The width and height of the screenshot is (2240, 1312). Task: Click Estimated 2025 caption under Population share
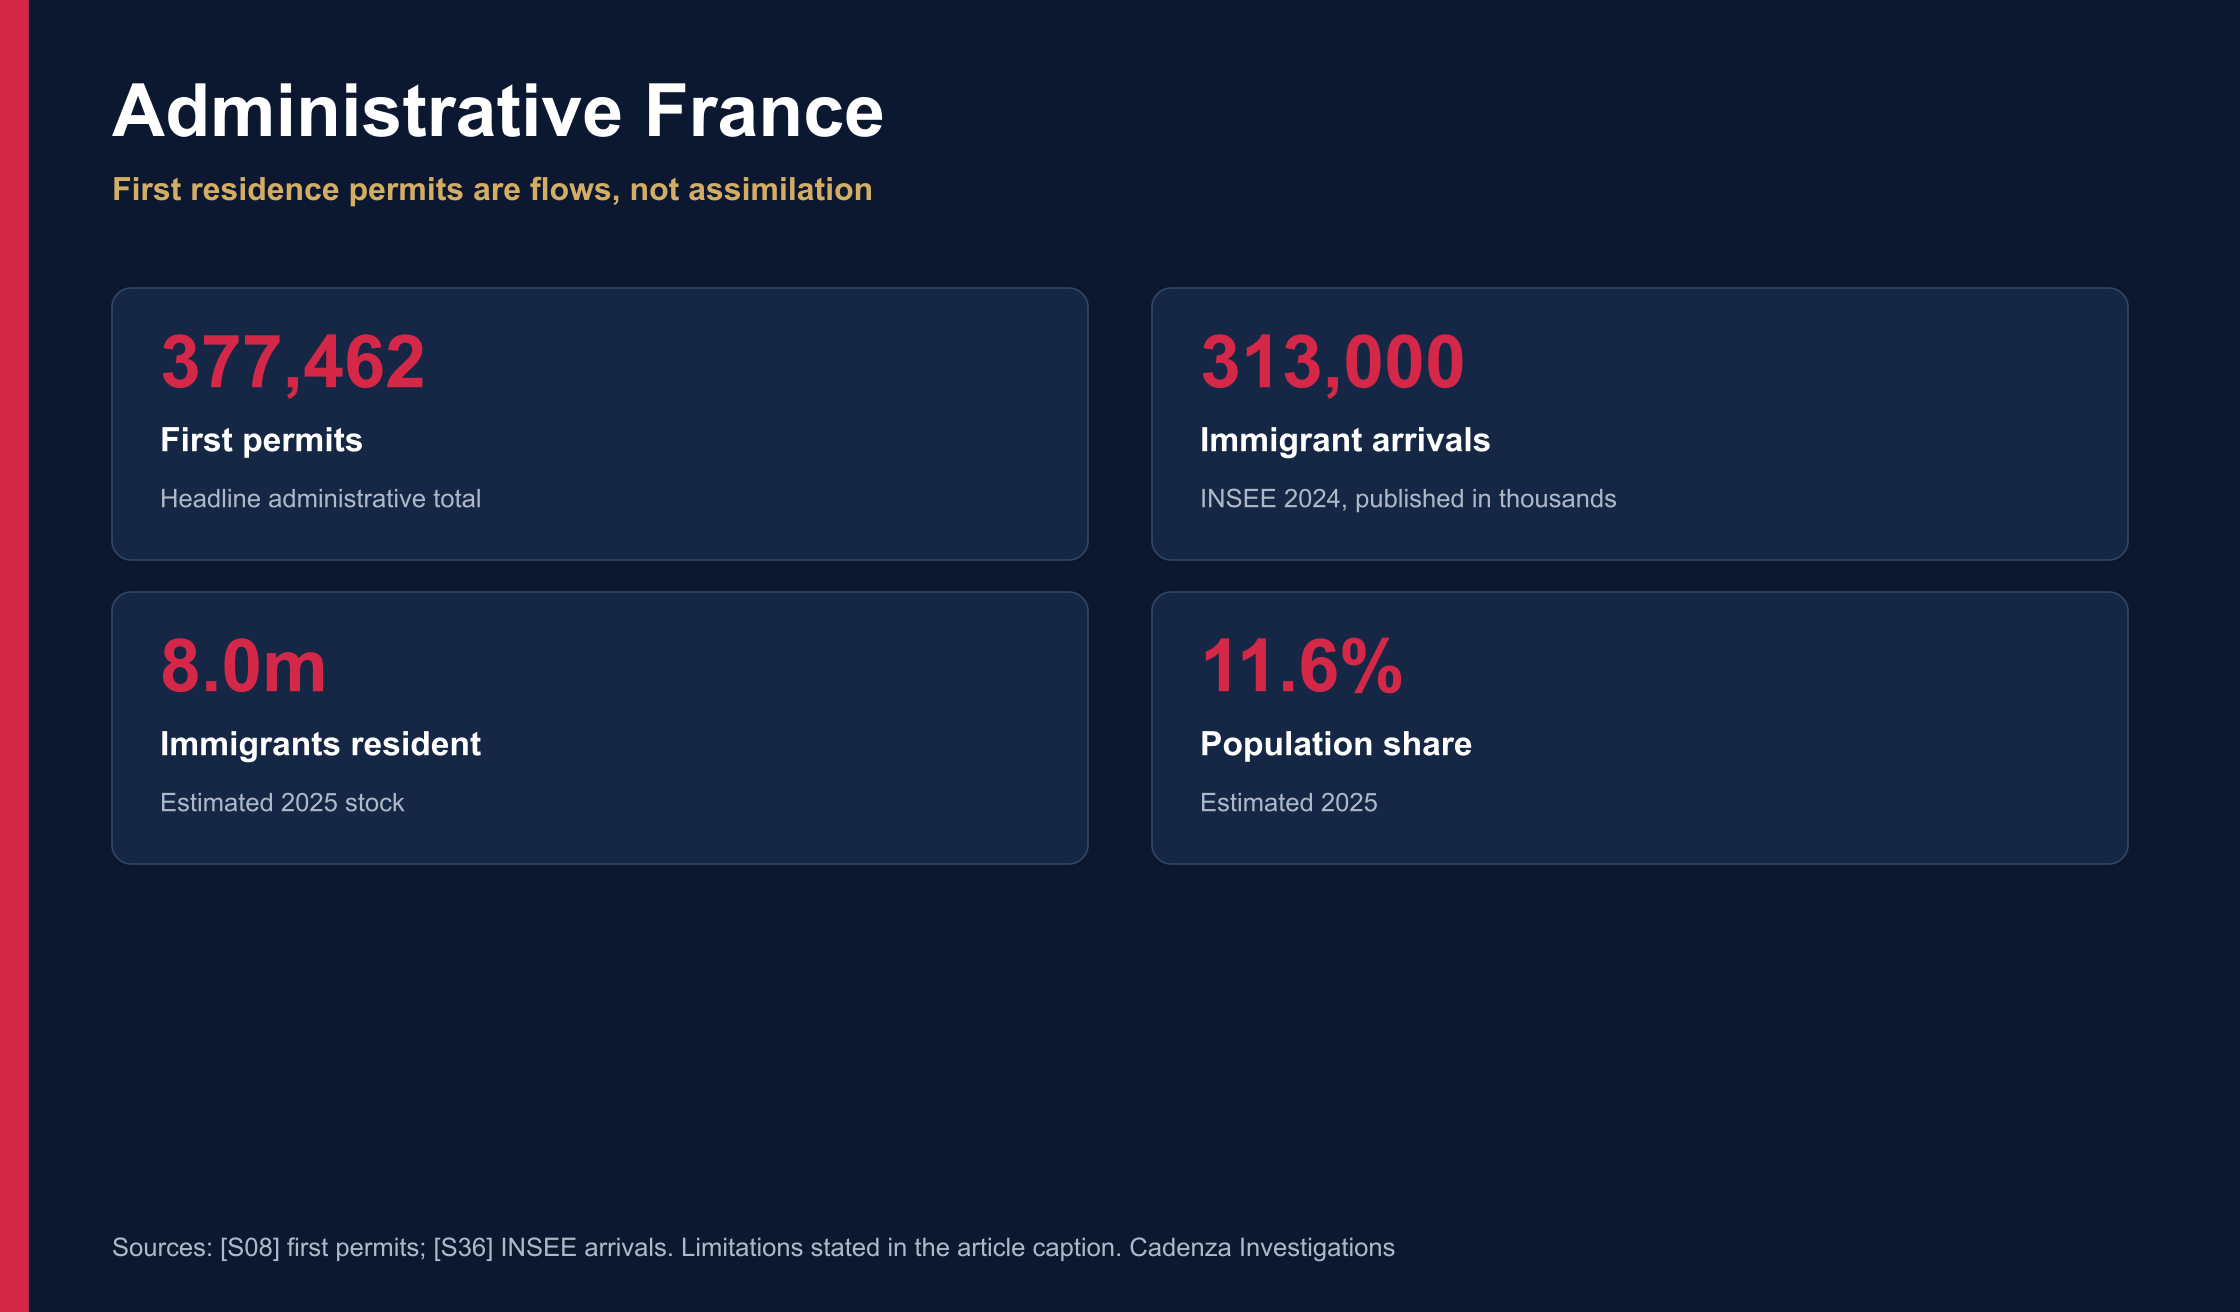tap(1288, 803)
